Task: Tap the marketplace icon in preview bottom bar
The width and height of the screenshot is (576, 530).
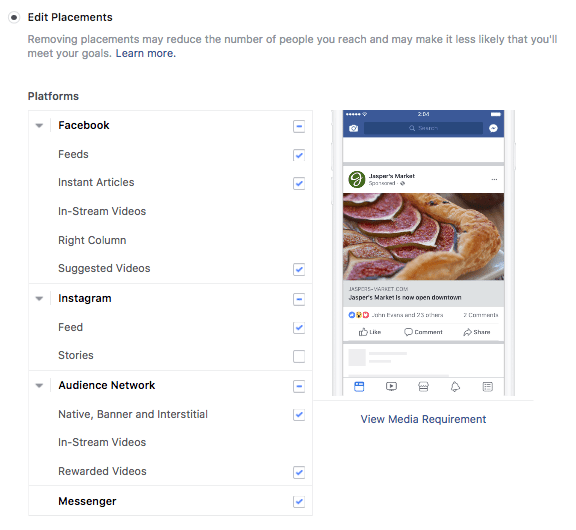Action: tap(423, 386)
